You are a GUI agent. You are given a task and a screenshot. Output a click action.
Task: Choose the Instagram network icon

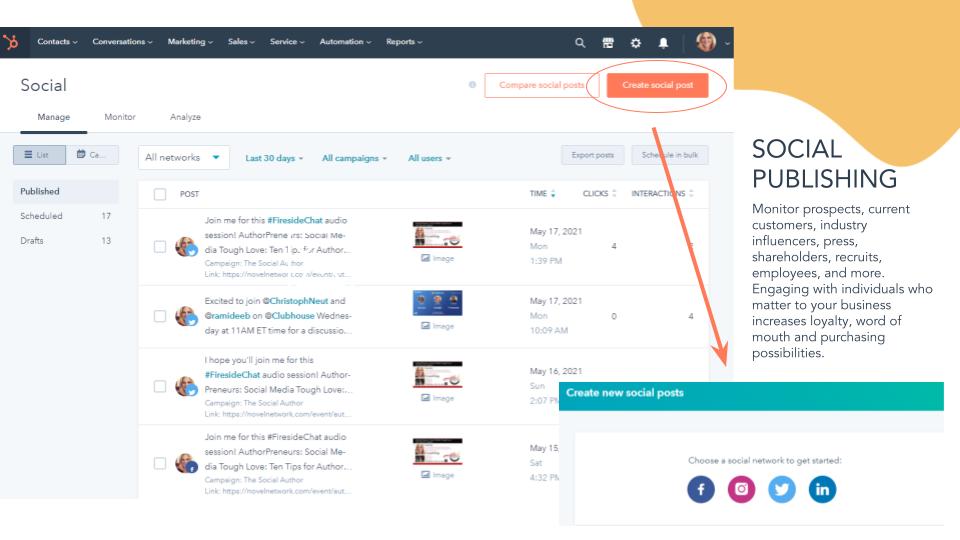[741, 489]
